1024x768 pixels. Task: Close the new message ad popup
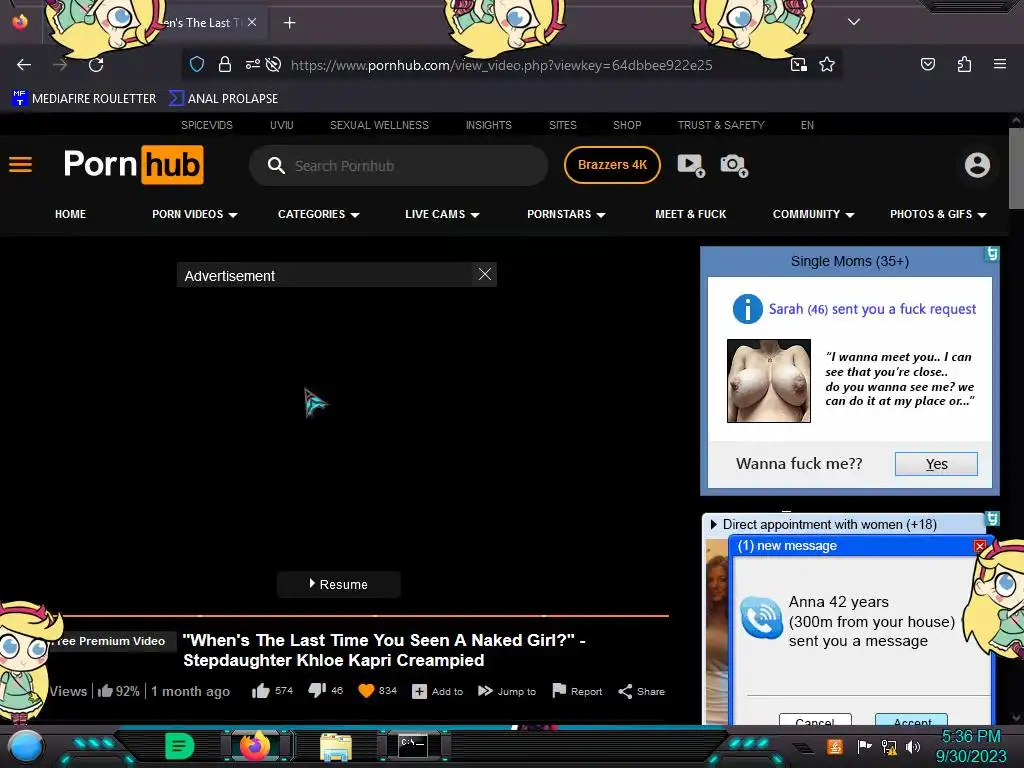979,546
